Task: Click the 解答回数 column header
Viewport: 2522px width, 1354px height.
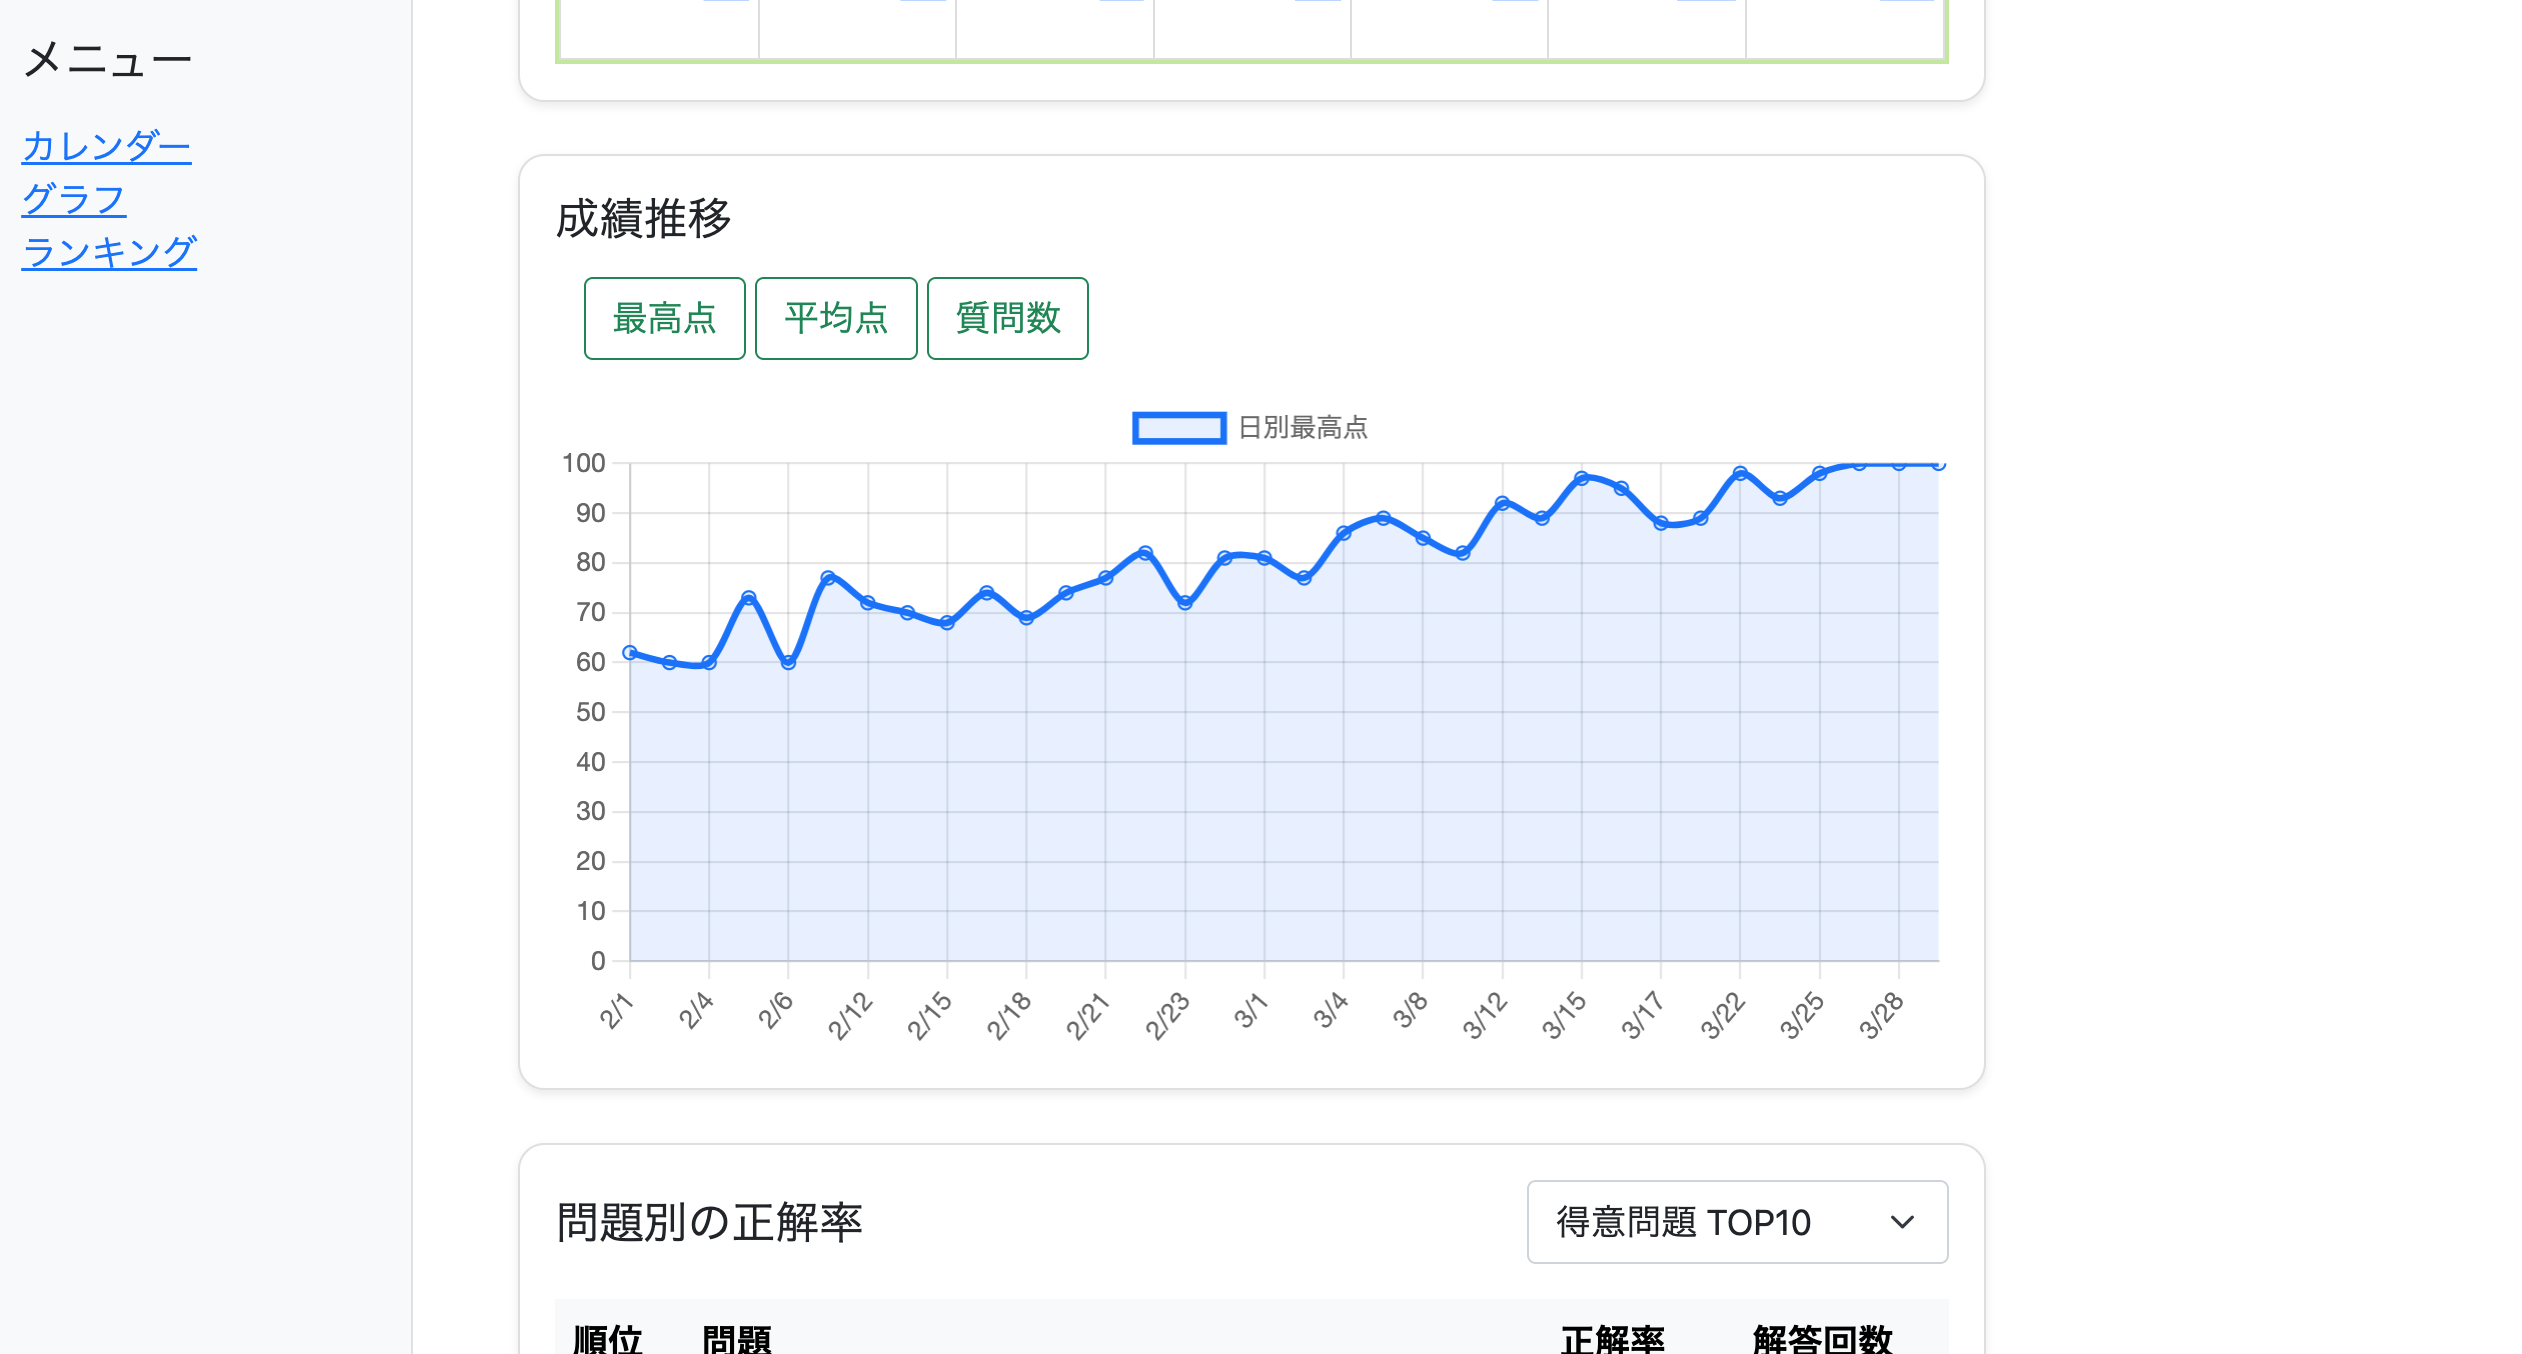Action: click(1822, 1338)
